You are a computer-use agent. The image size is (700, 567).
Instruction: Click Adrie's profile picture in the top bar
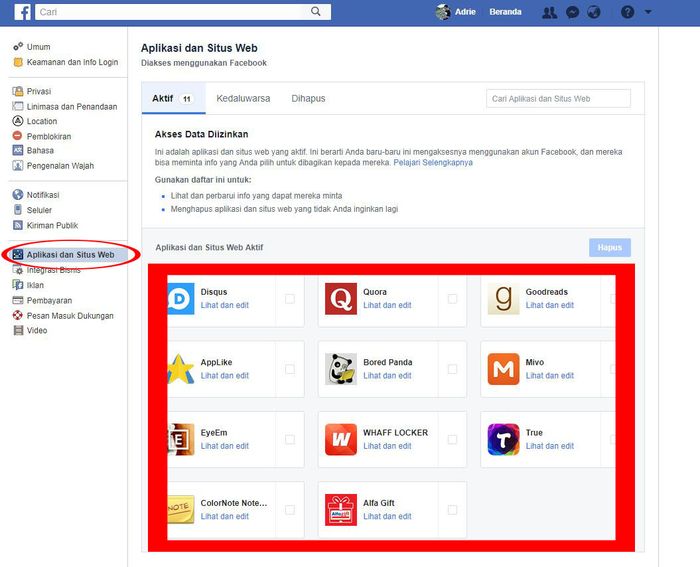pyautogui.click(x=443, y=12)
